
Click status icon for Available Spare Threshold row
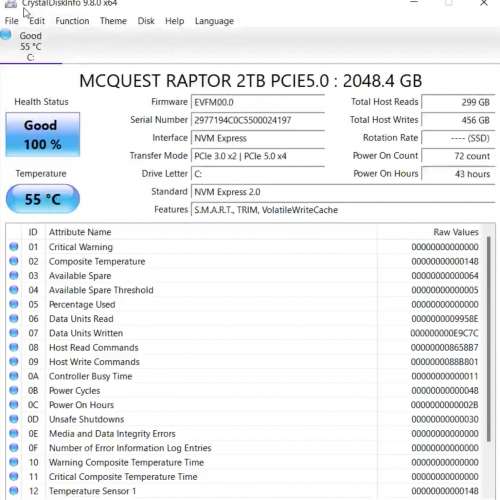pos(14,290)
